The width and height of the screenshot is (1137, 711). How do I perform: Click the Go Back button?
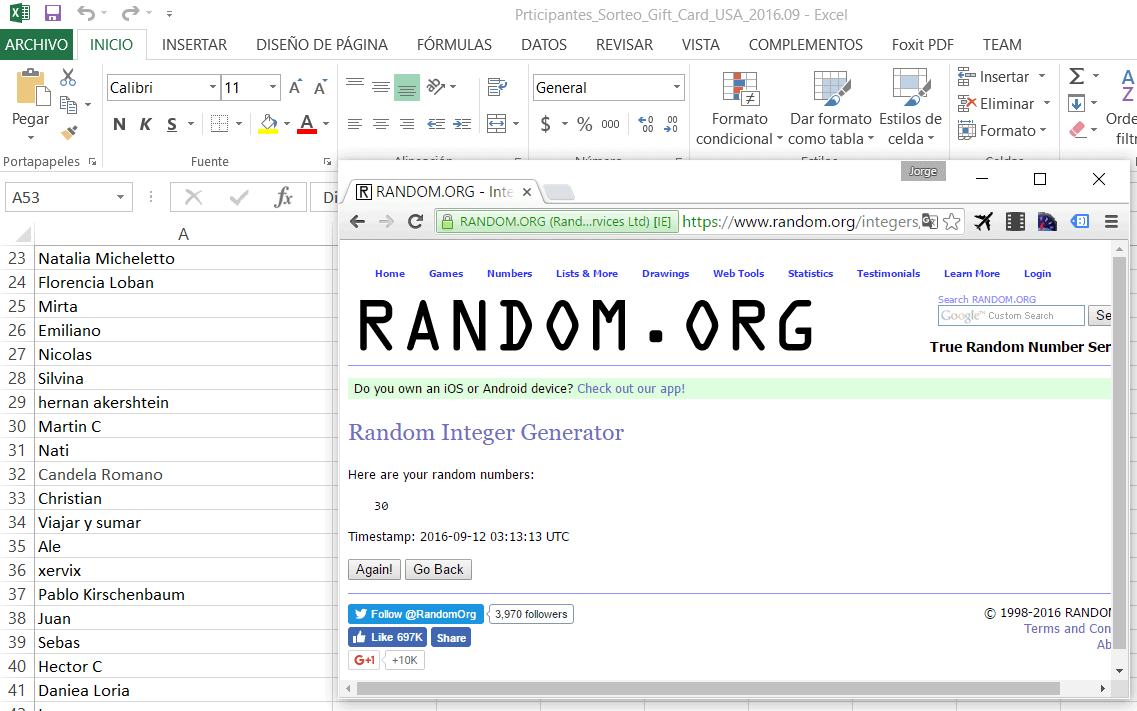[438, 570]
